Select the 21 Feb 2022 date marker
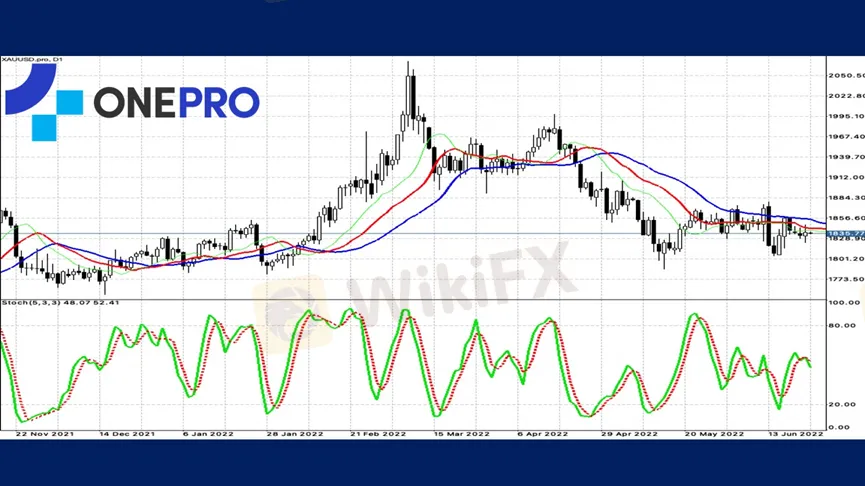This screenshot has width=865, height=486. [x=379, y=435]
